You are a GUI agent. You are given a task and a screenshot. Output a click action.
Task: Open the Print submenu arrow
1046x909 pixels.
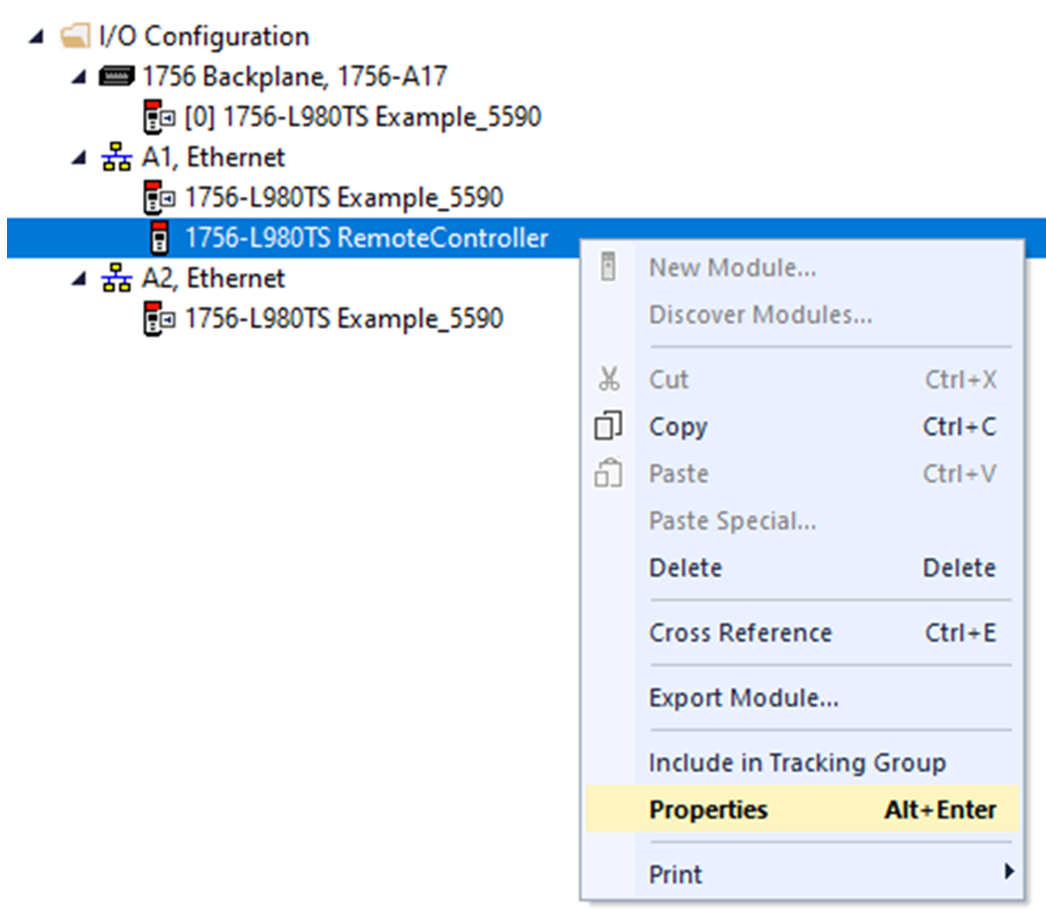point(1009,872)
